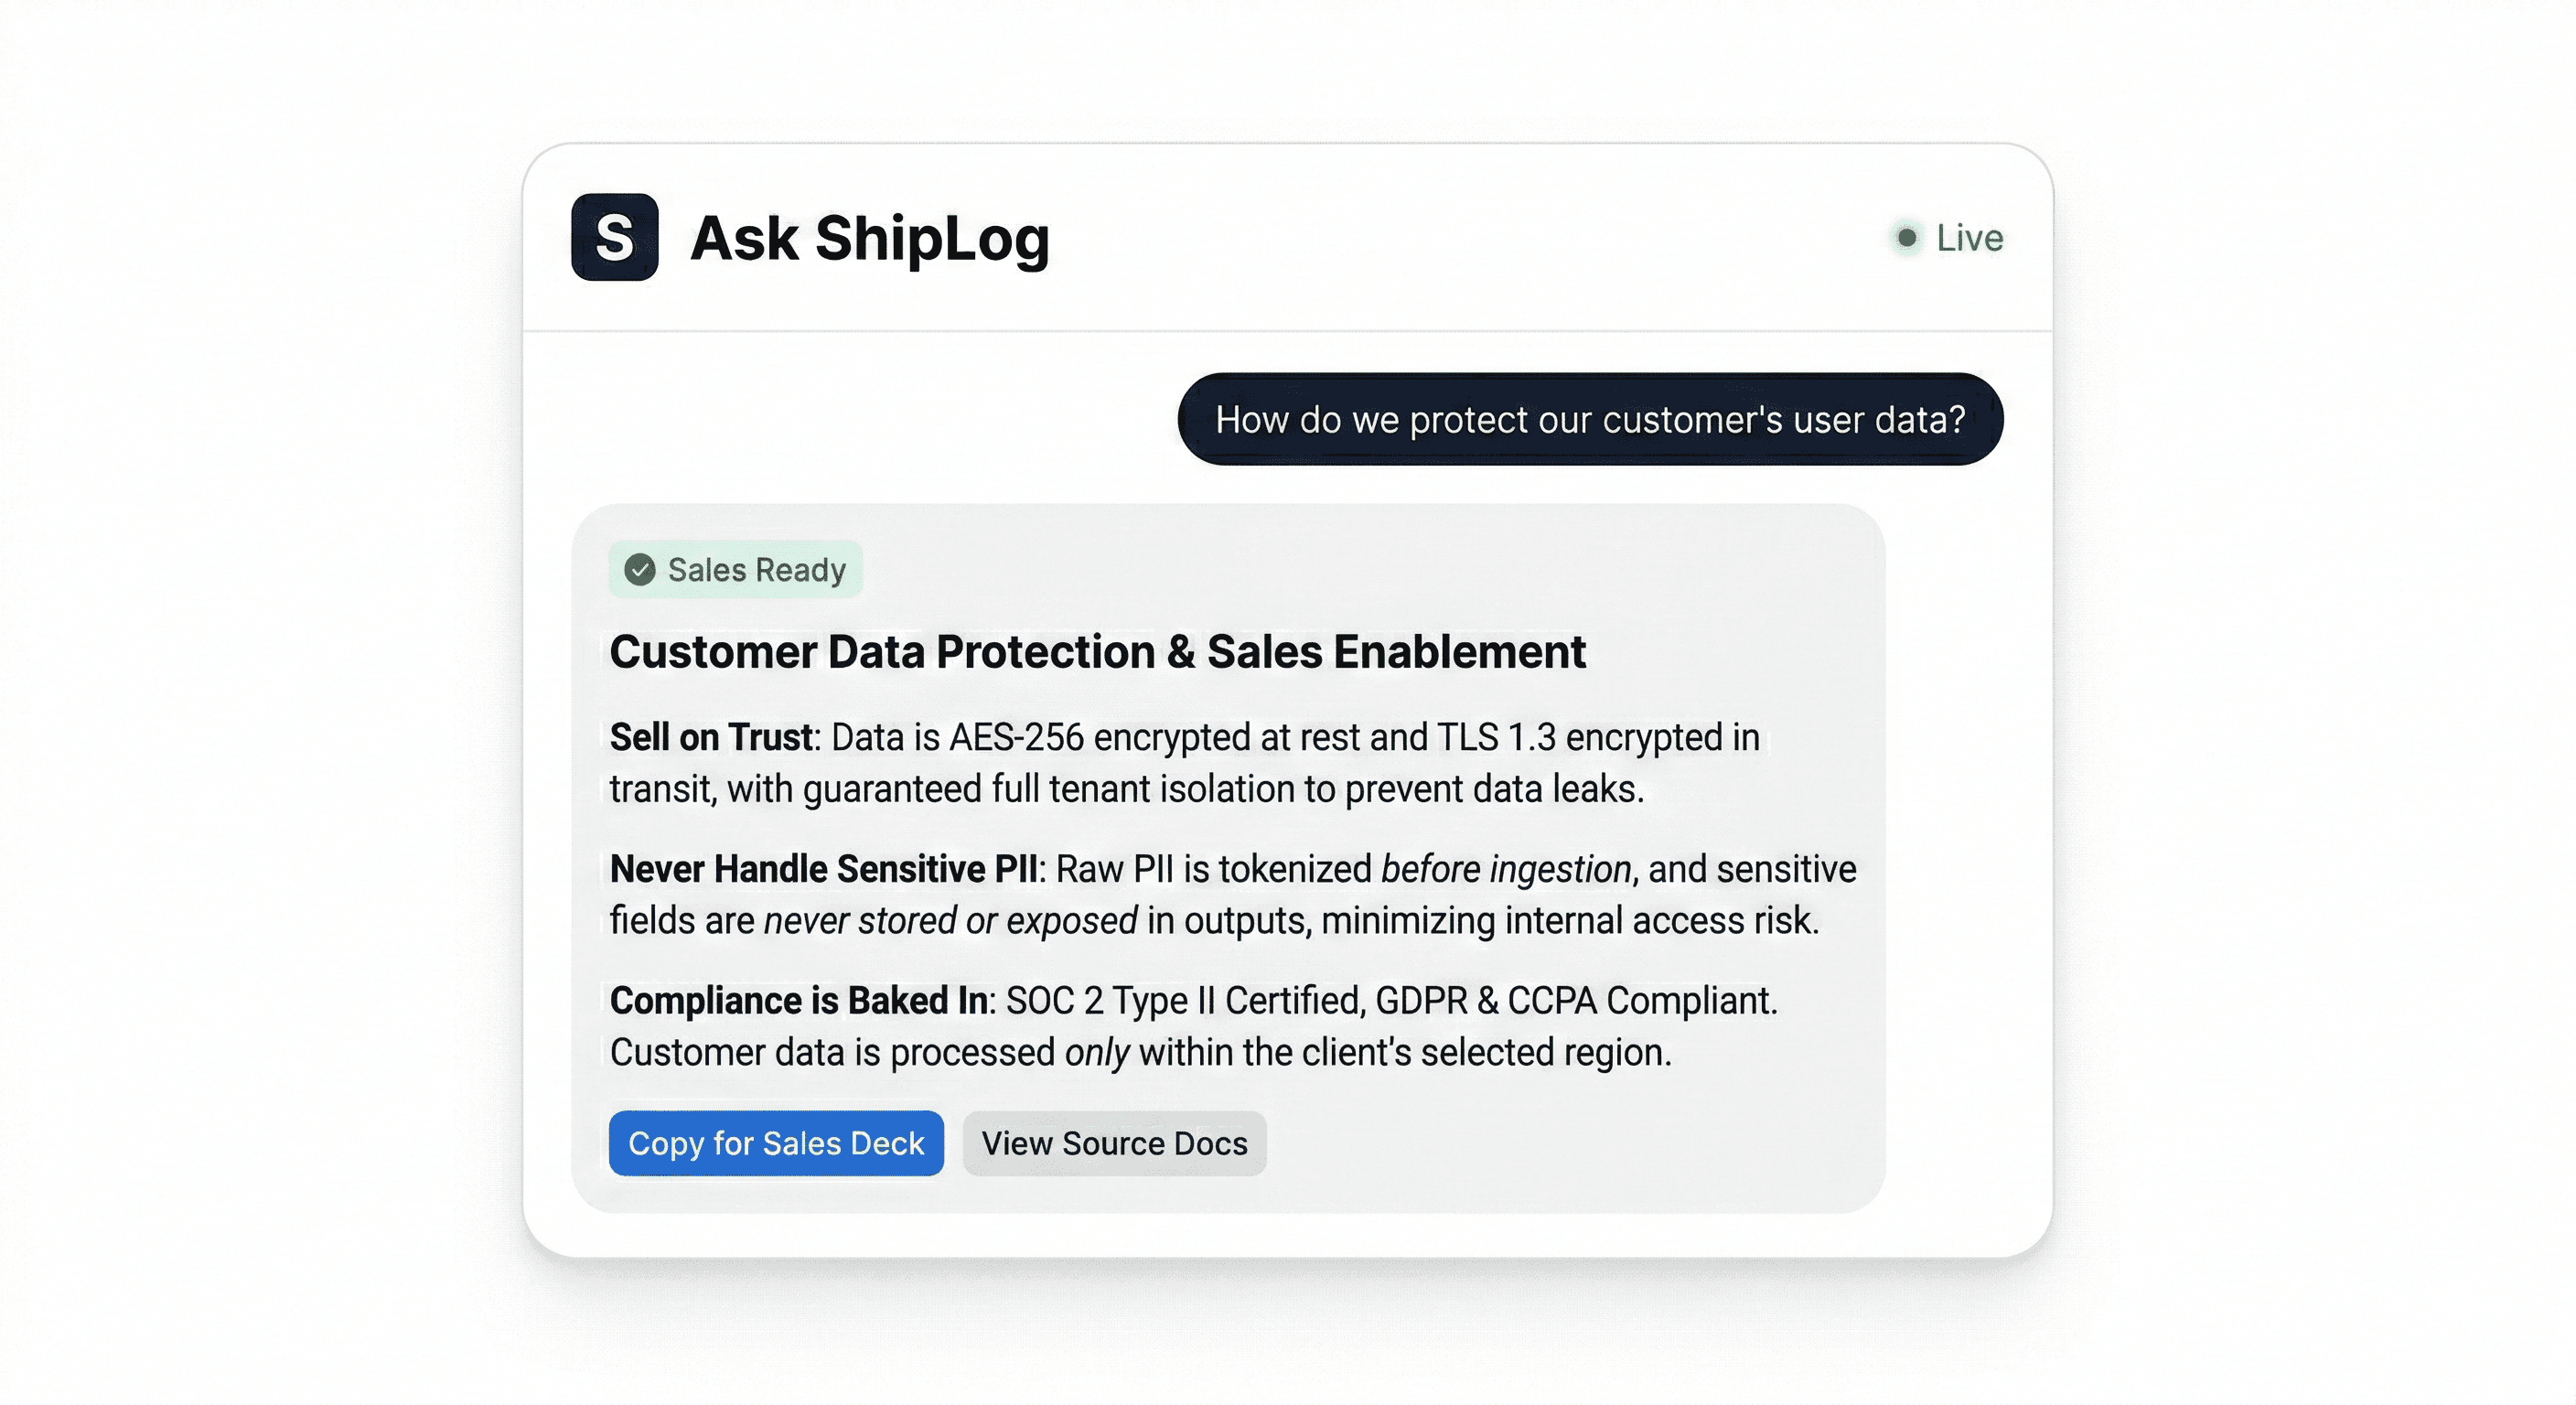The height and width of the screenshot is (1405, 2576).
Task: Select the user question message bubble
Action: (x=1590, y=419)
